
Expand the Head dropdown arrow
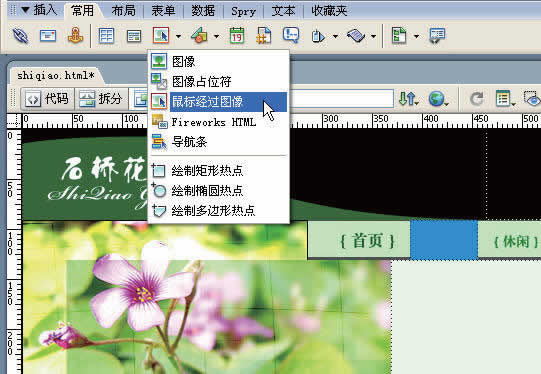click(x=335, y=36)
